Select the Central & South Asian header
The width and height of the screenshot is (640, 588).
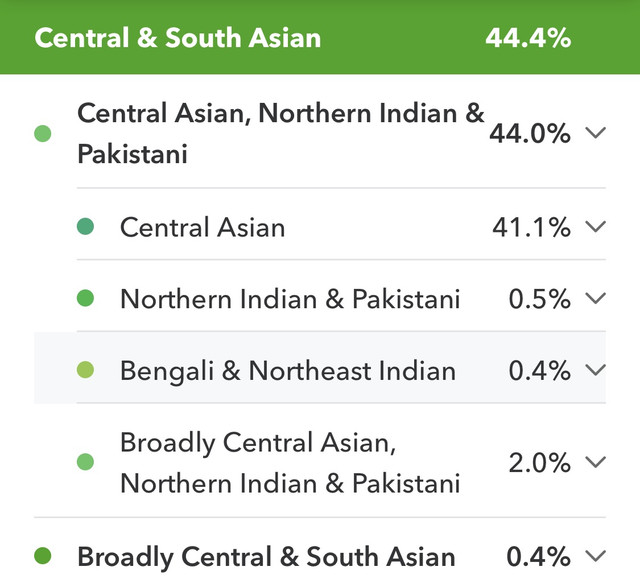click(178, 38)
